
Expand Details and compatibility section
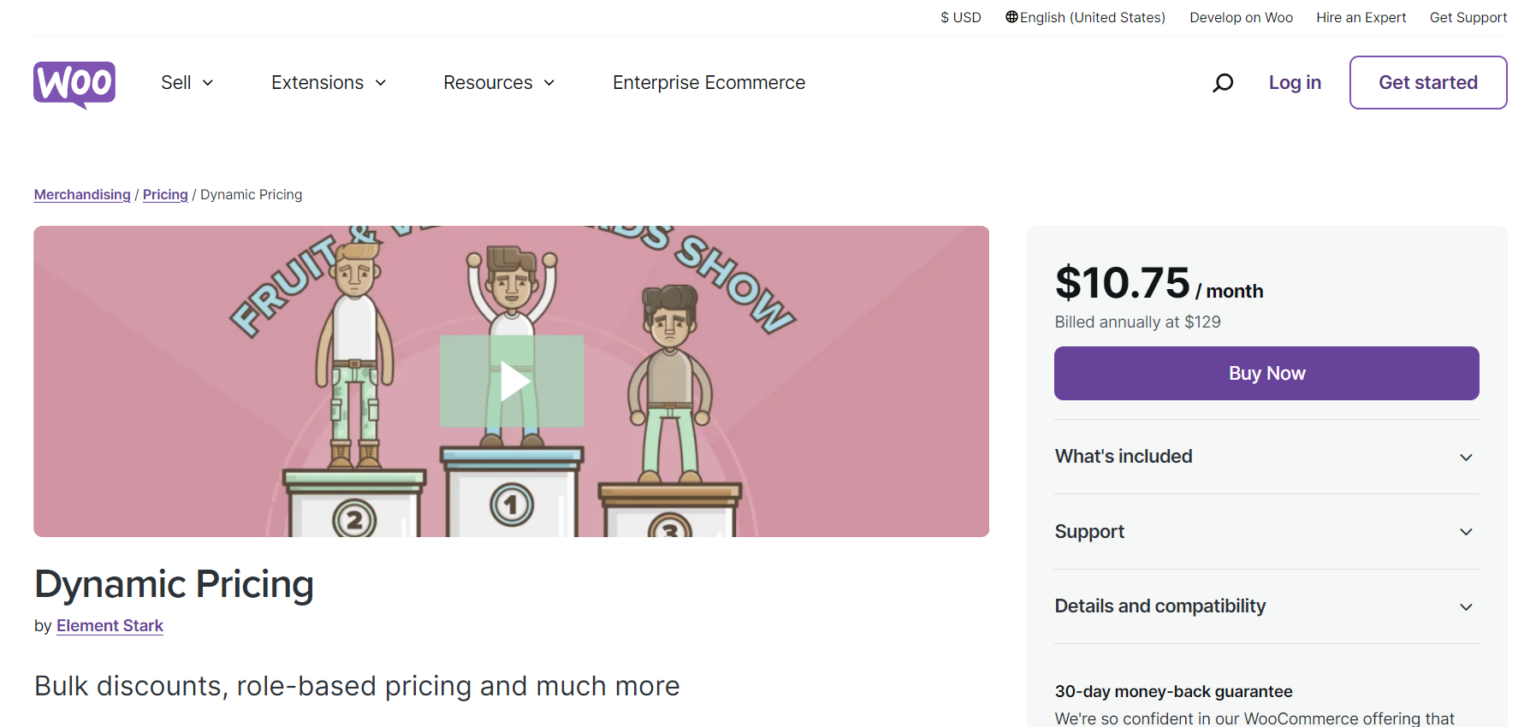[x=1266, y=607]
